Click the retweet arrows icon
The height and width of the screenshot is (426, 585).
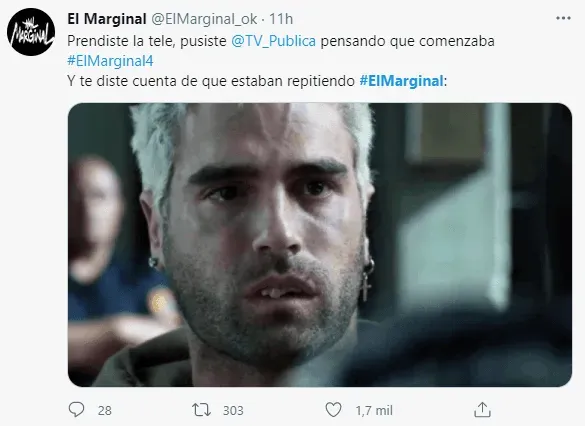click(x=201, y=410)
